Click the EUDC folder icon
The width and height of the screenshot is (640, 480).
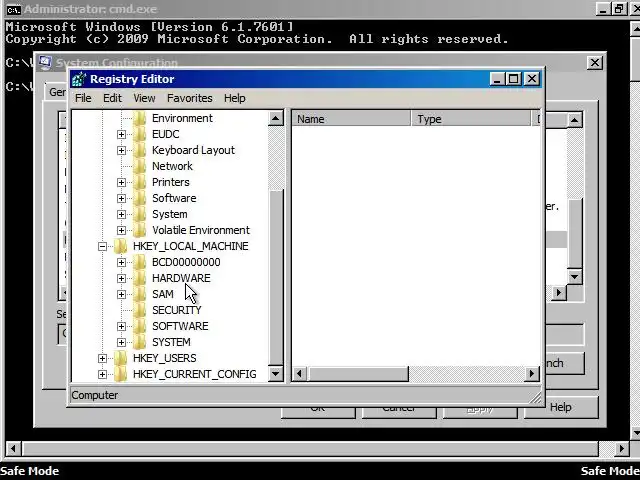tap(140, 134)
